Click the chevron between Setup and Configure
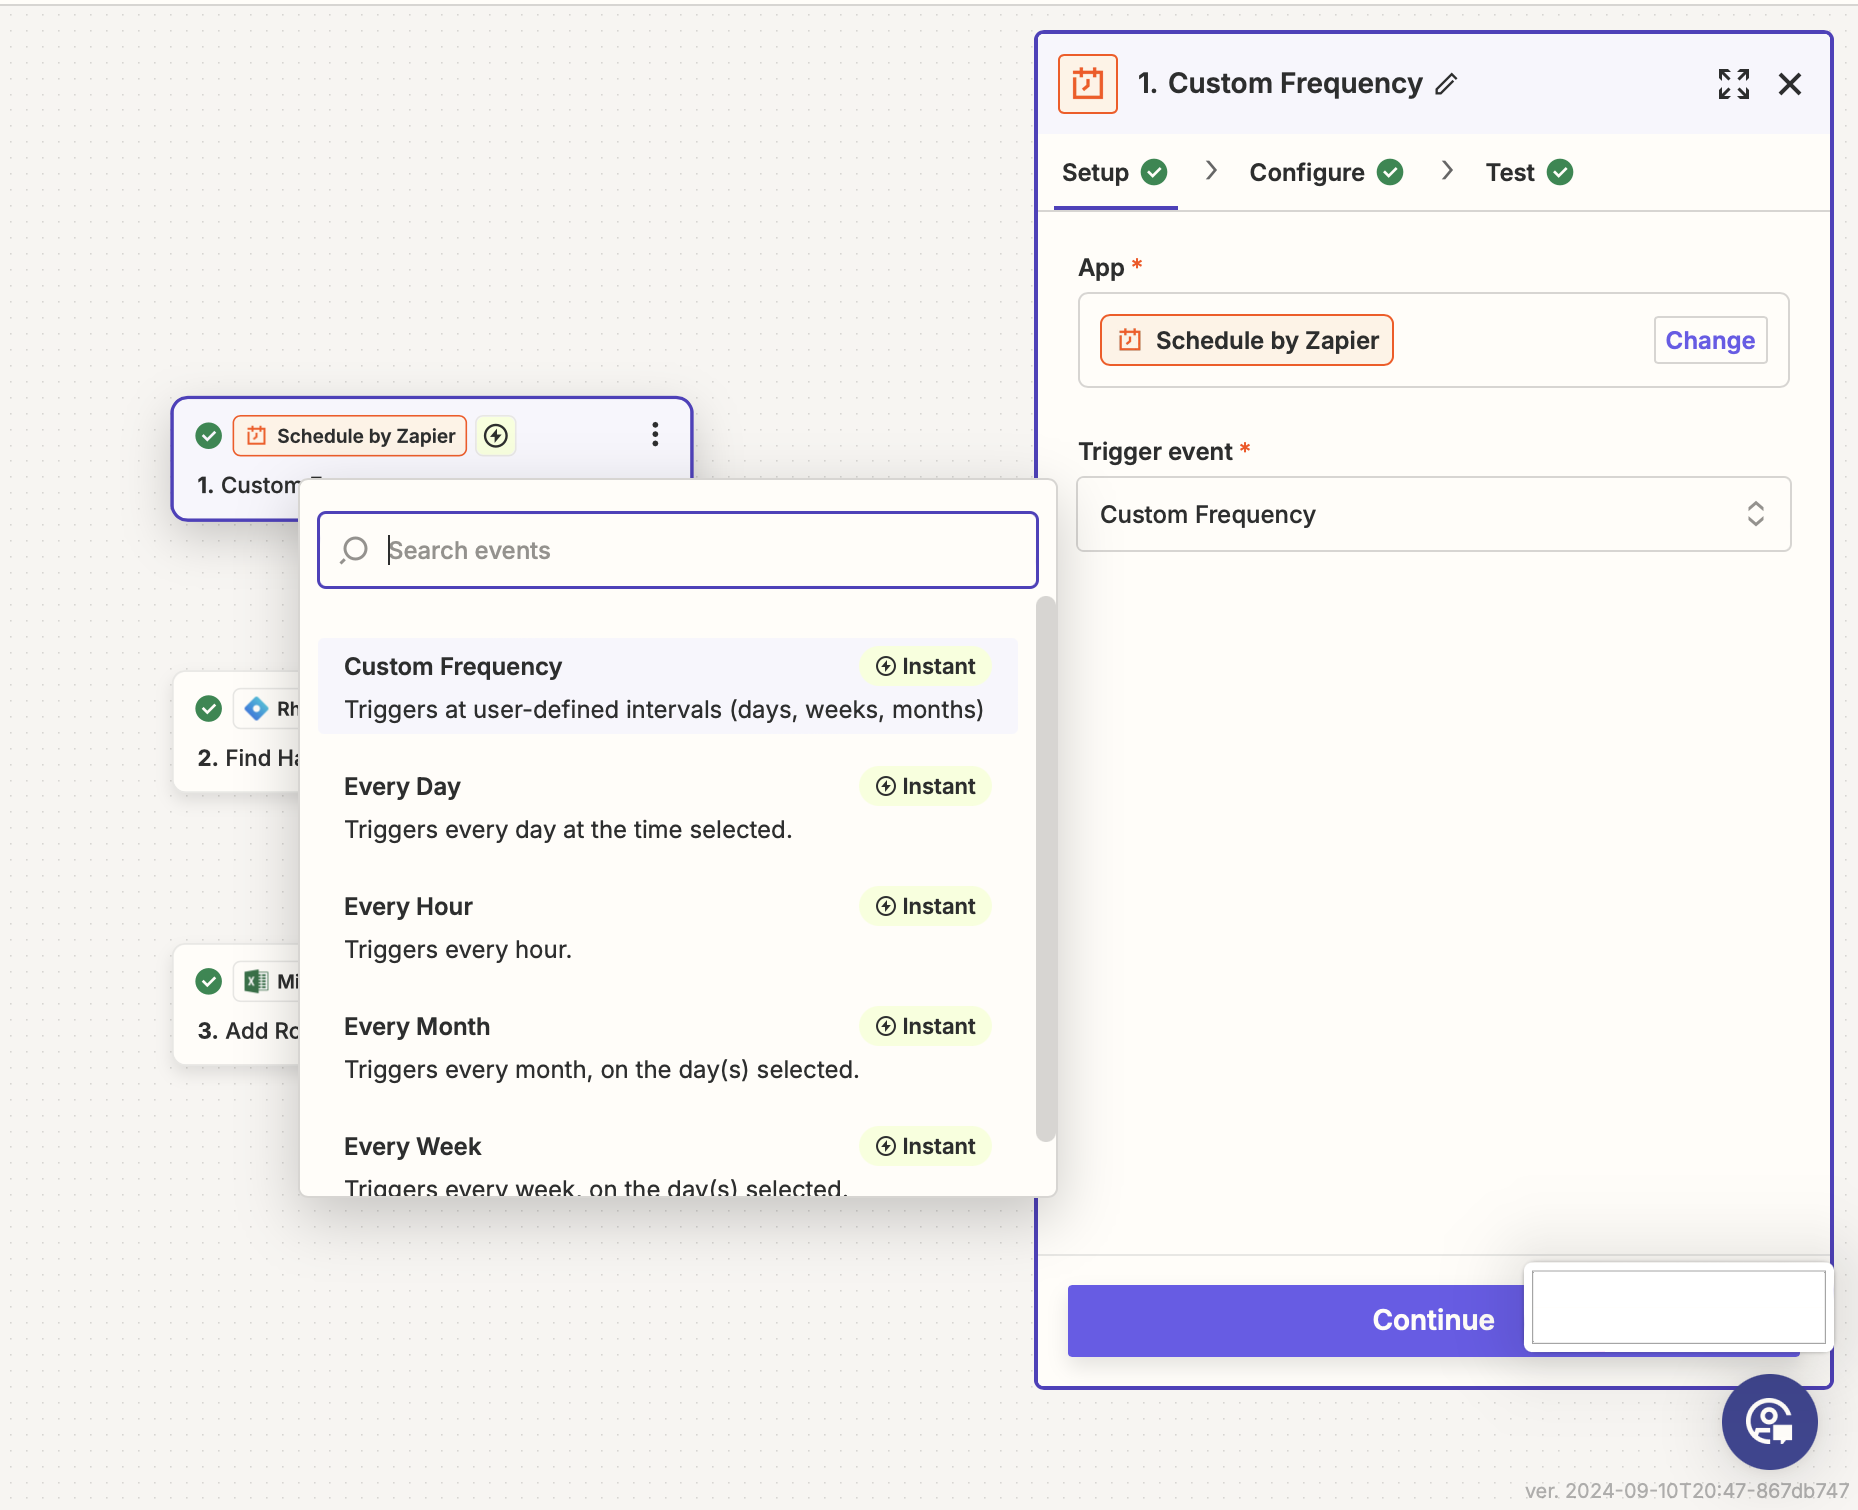Image resolution: width=1858 pixels, height=1510 pixels. click(x=1211, y=171)
